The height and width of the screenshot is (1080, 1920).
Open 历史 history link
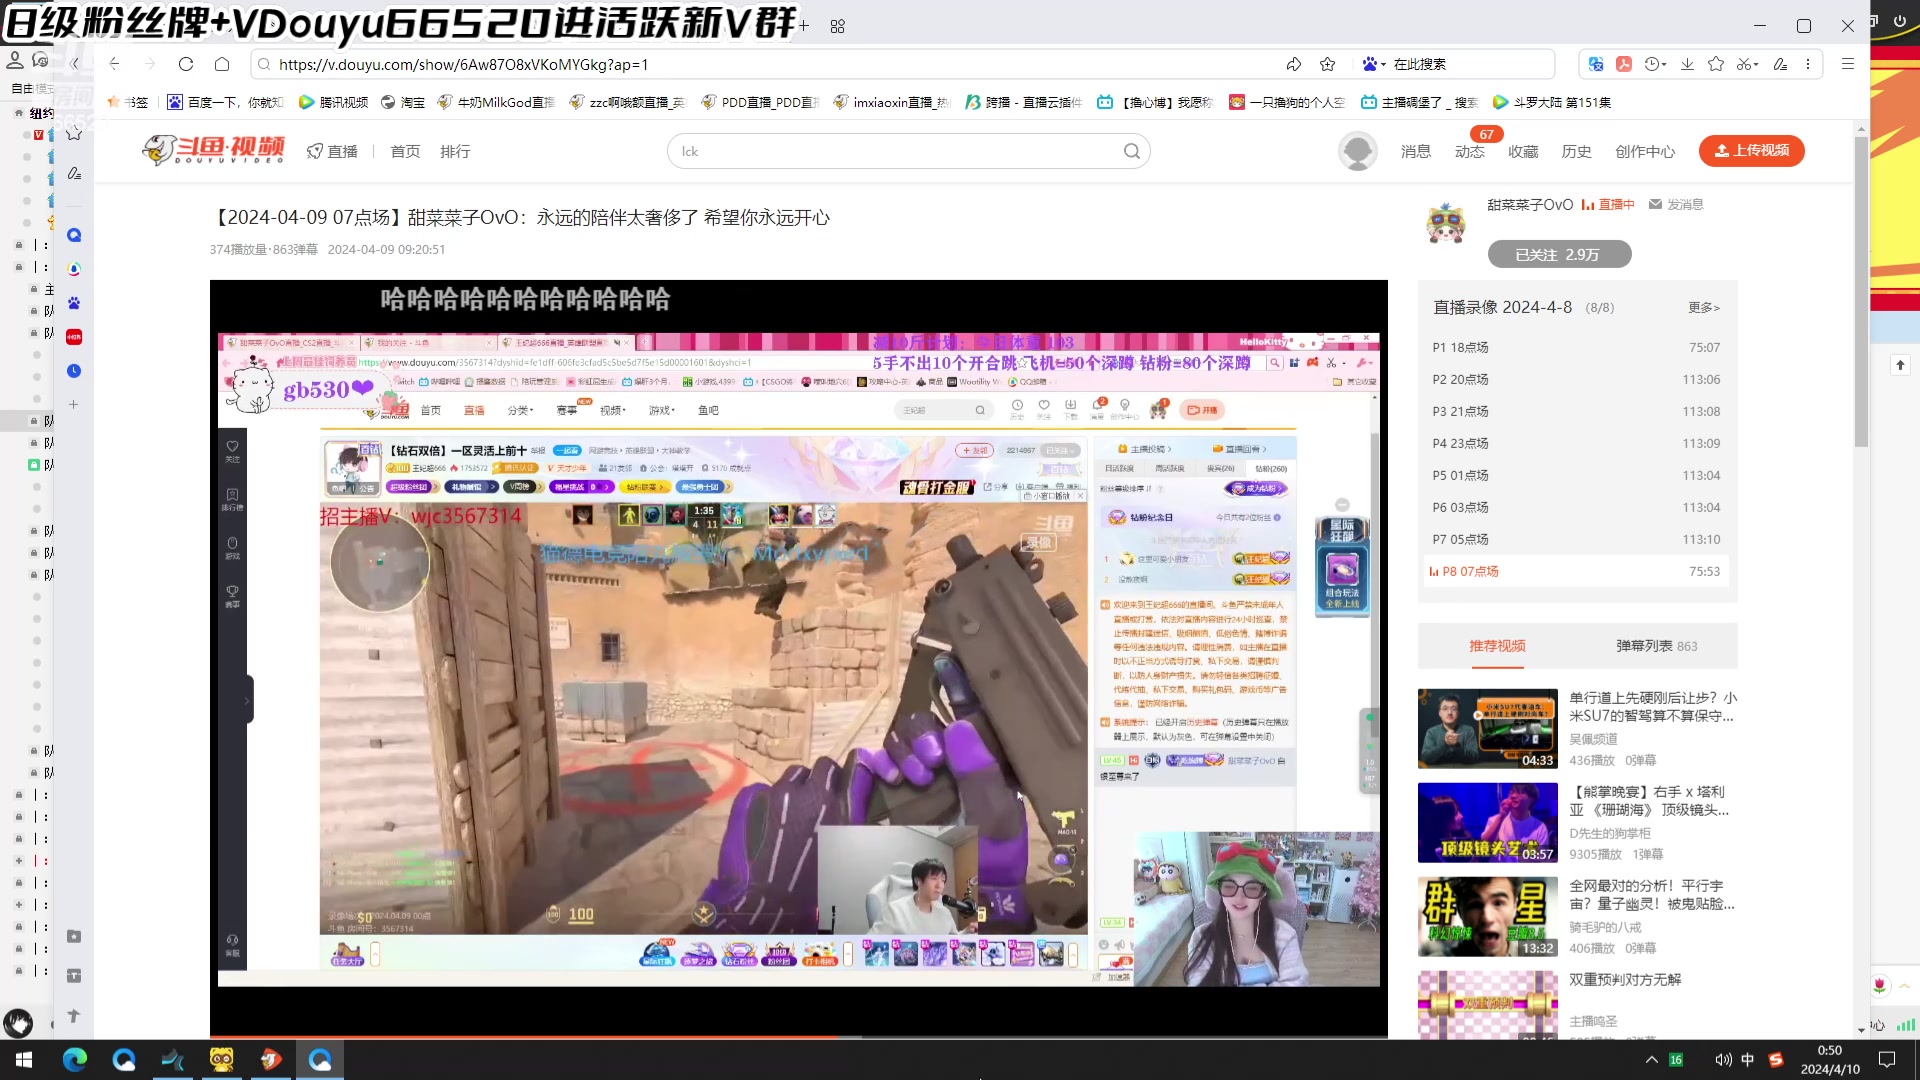[1576, 151]
